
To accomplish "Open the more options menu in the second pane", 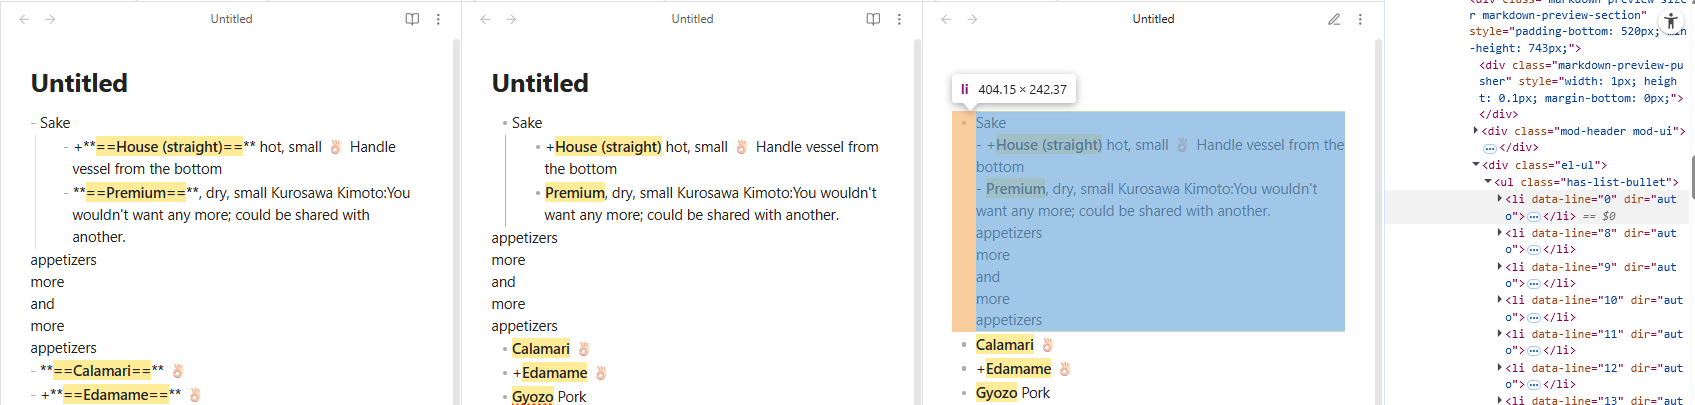I will click(x=899, y=19).
